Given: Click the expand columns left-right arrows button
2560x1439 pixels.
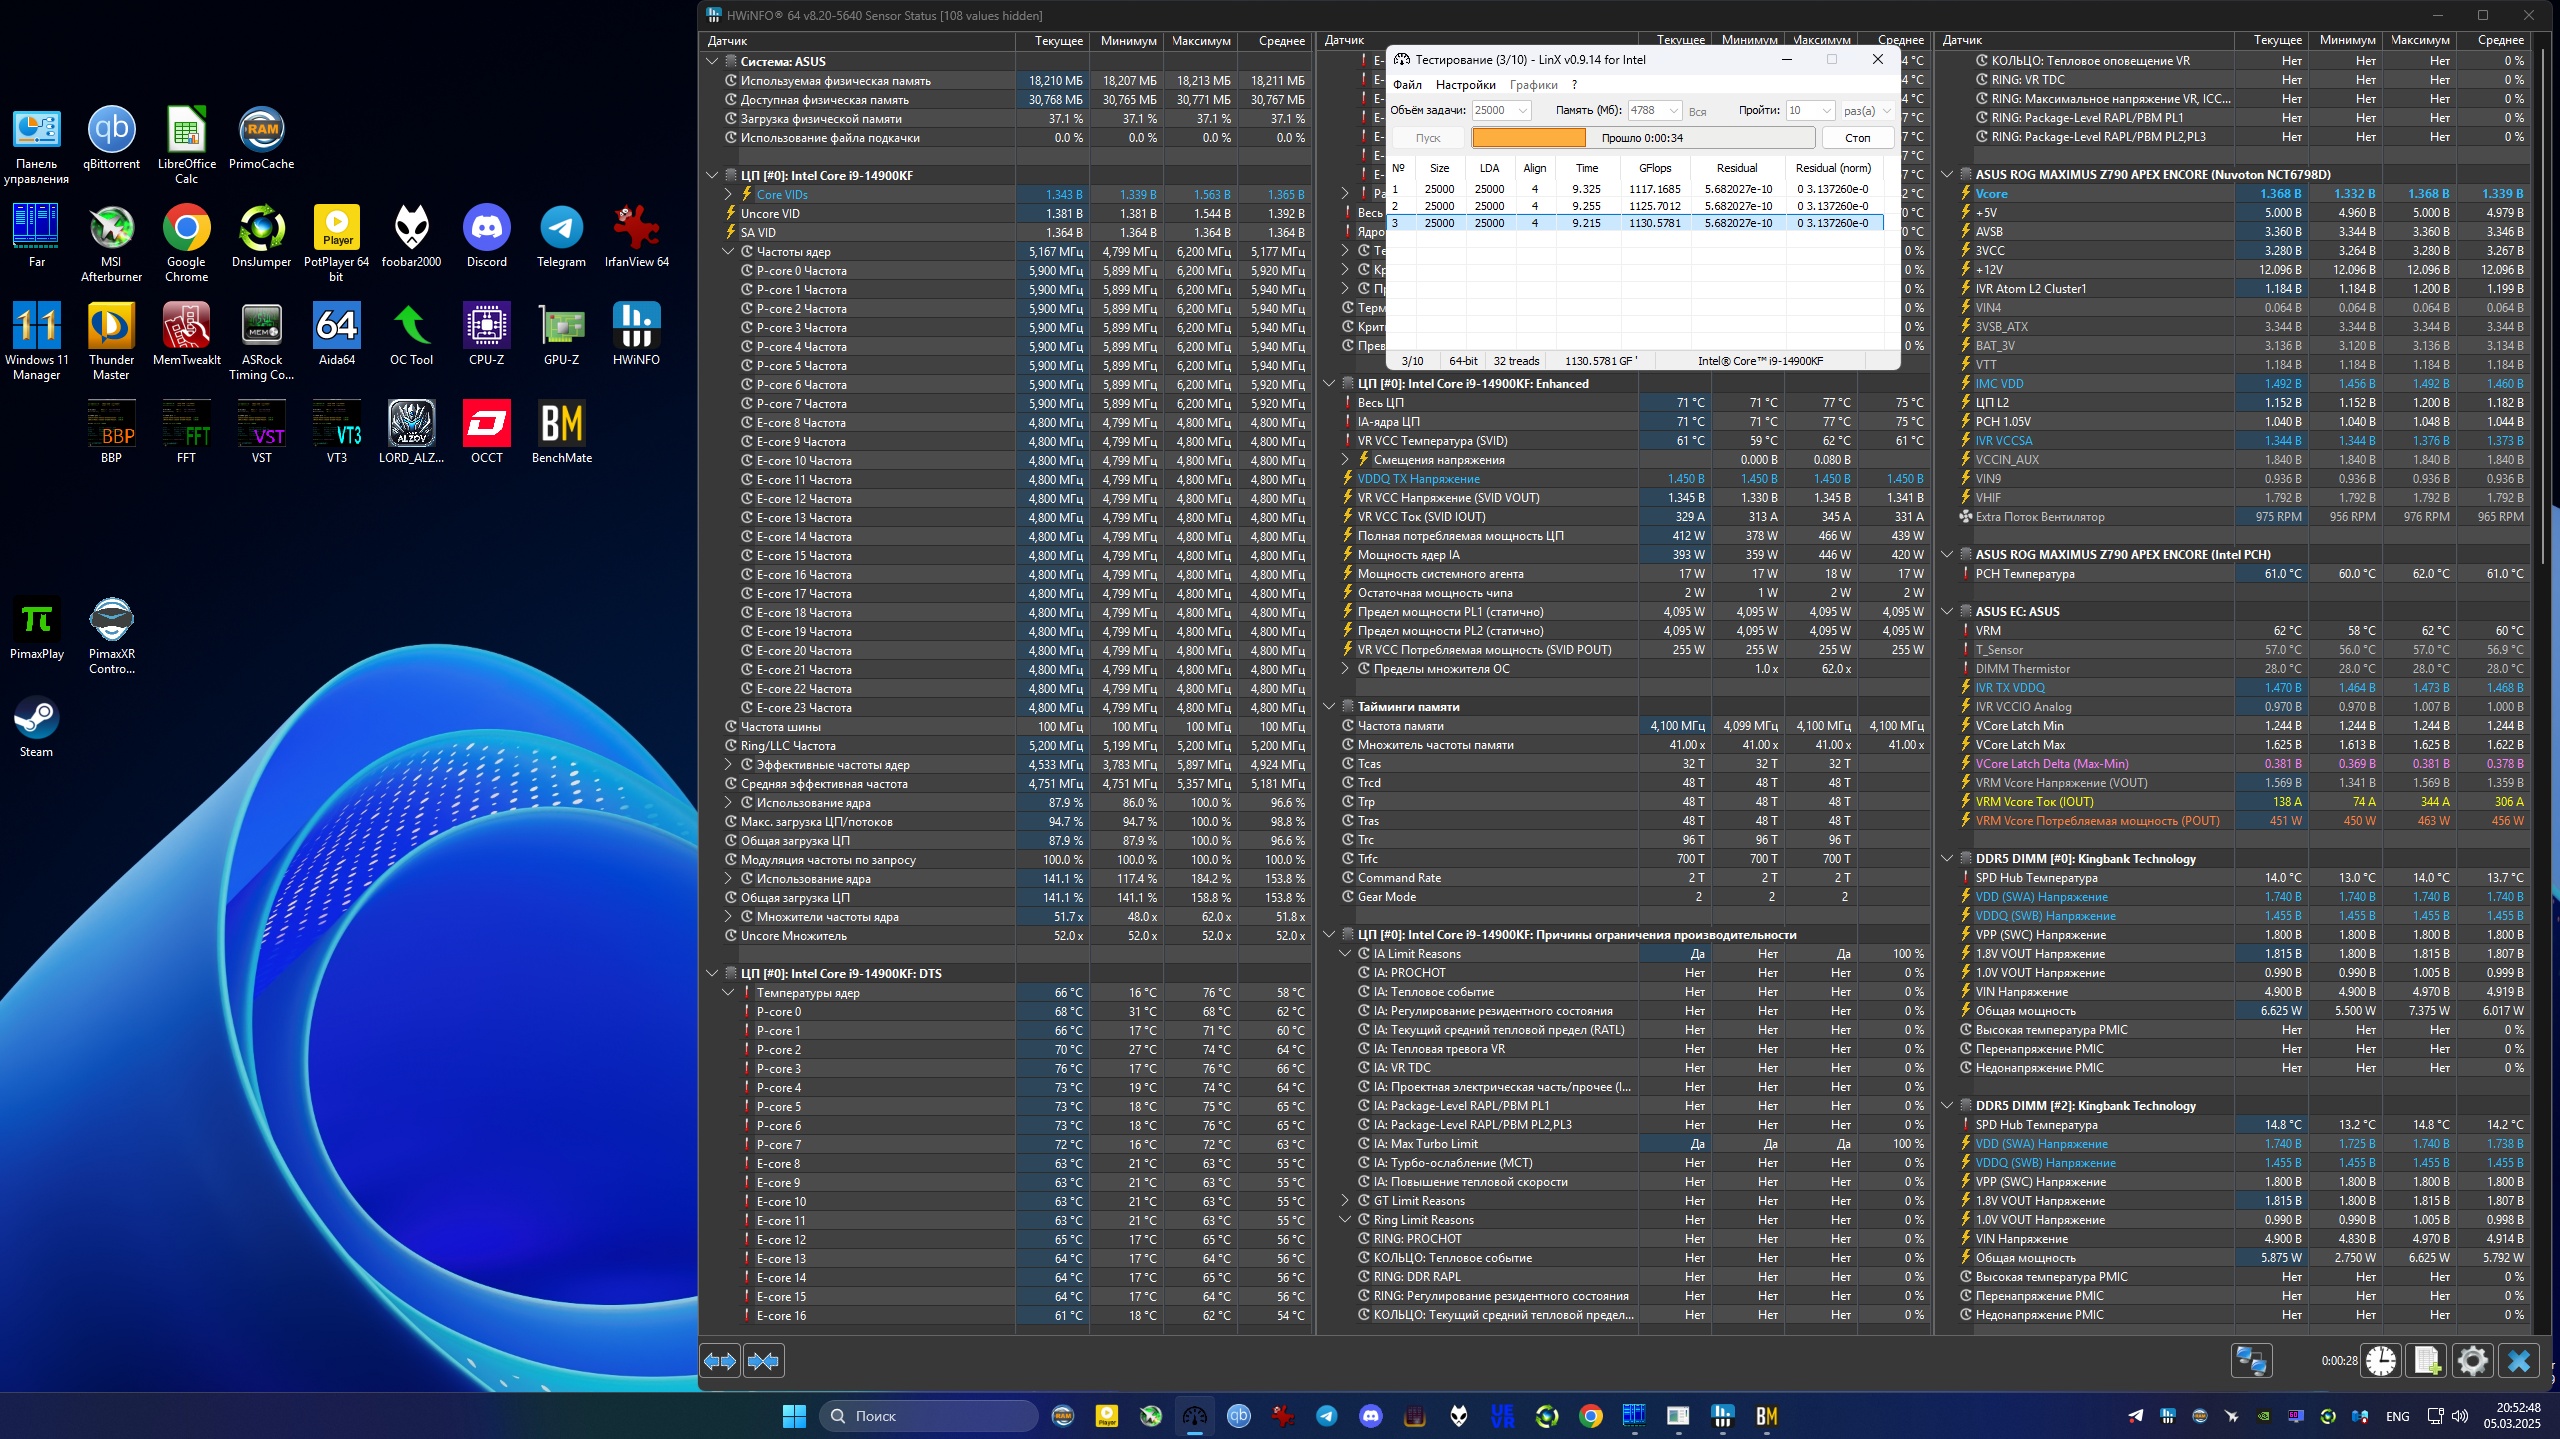Looking at the screenshot, I should click(x=720, y=1361).
